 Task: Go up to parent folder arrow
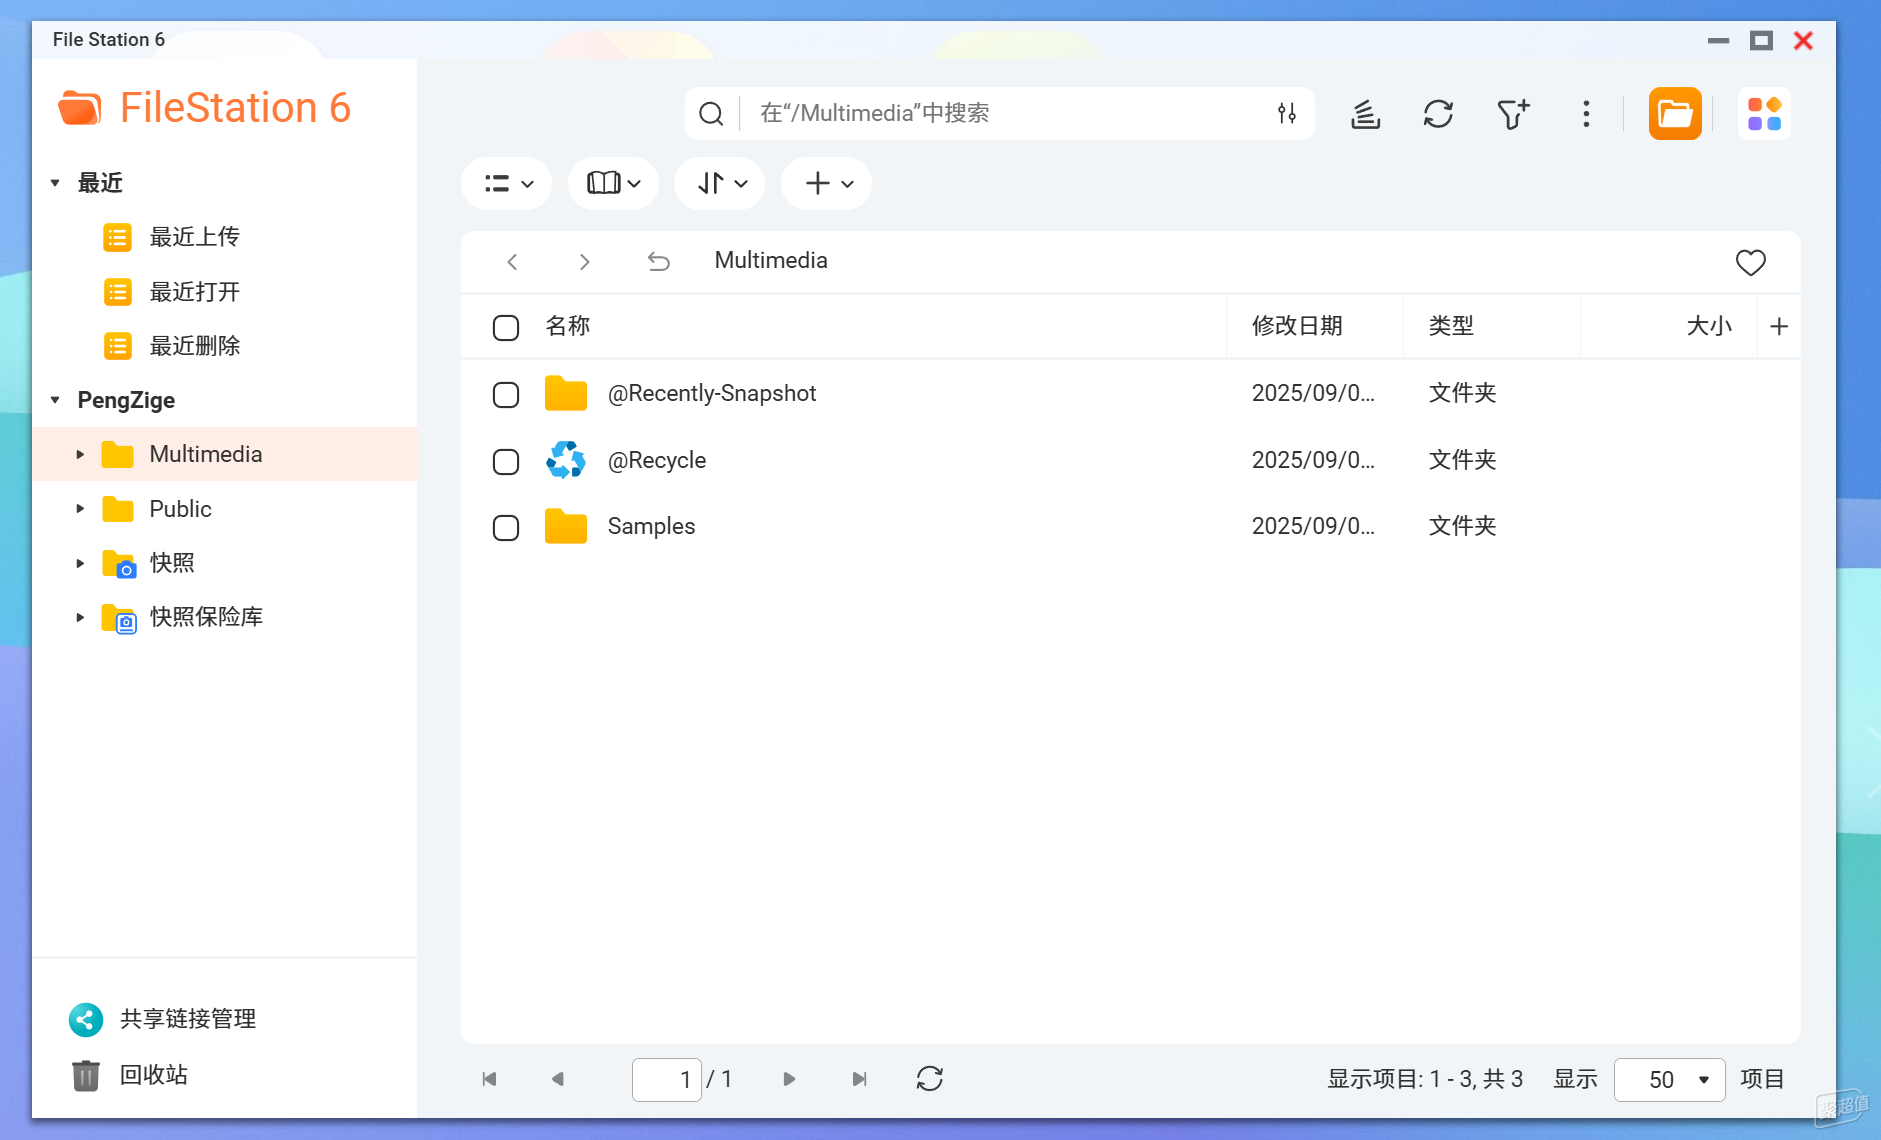pos(658,262)
